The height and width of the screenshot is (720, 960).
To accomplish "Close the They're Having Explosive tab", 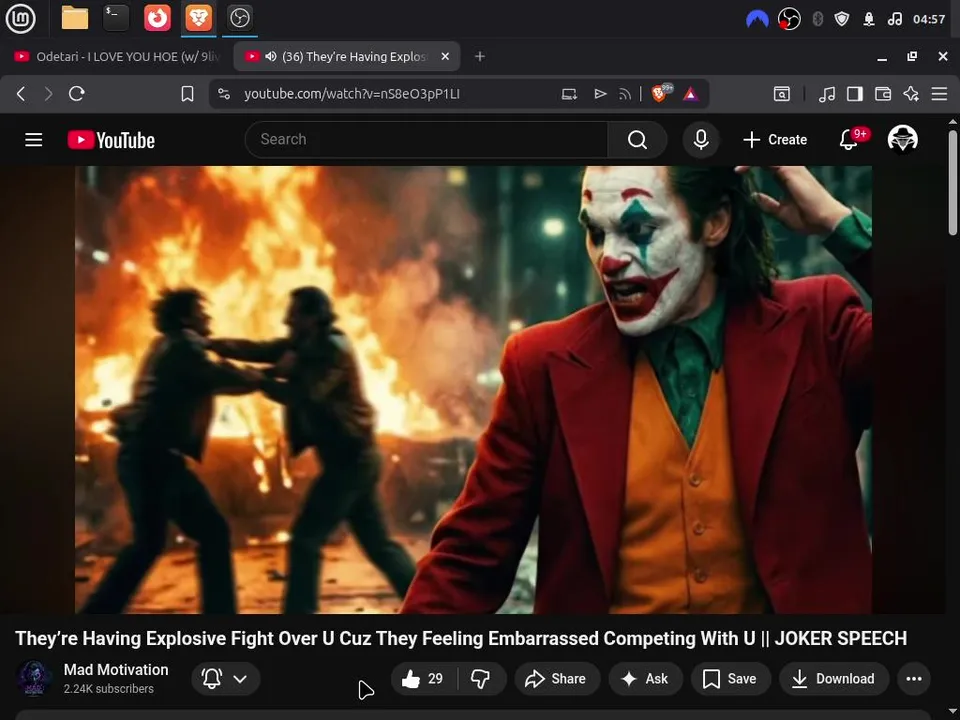I will click(445, 56).
